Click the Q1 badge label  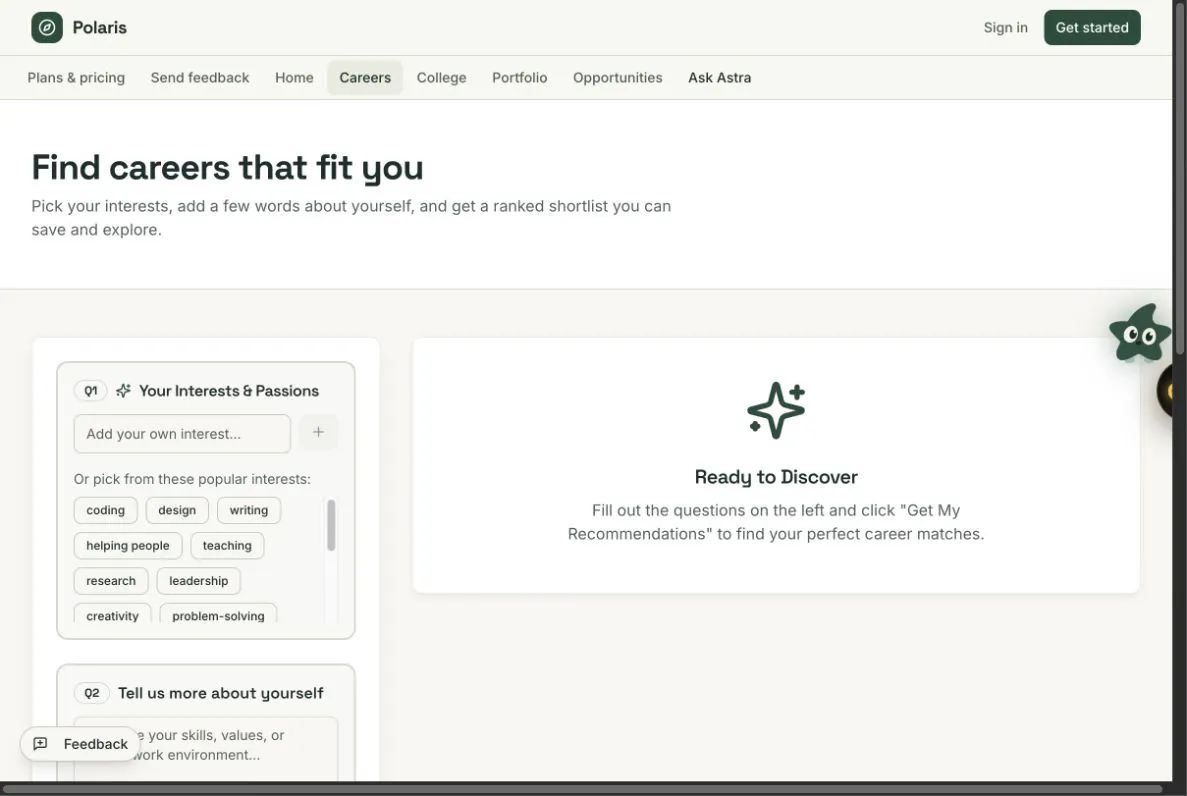tap(91, 391)
